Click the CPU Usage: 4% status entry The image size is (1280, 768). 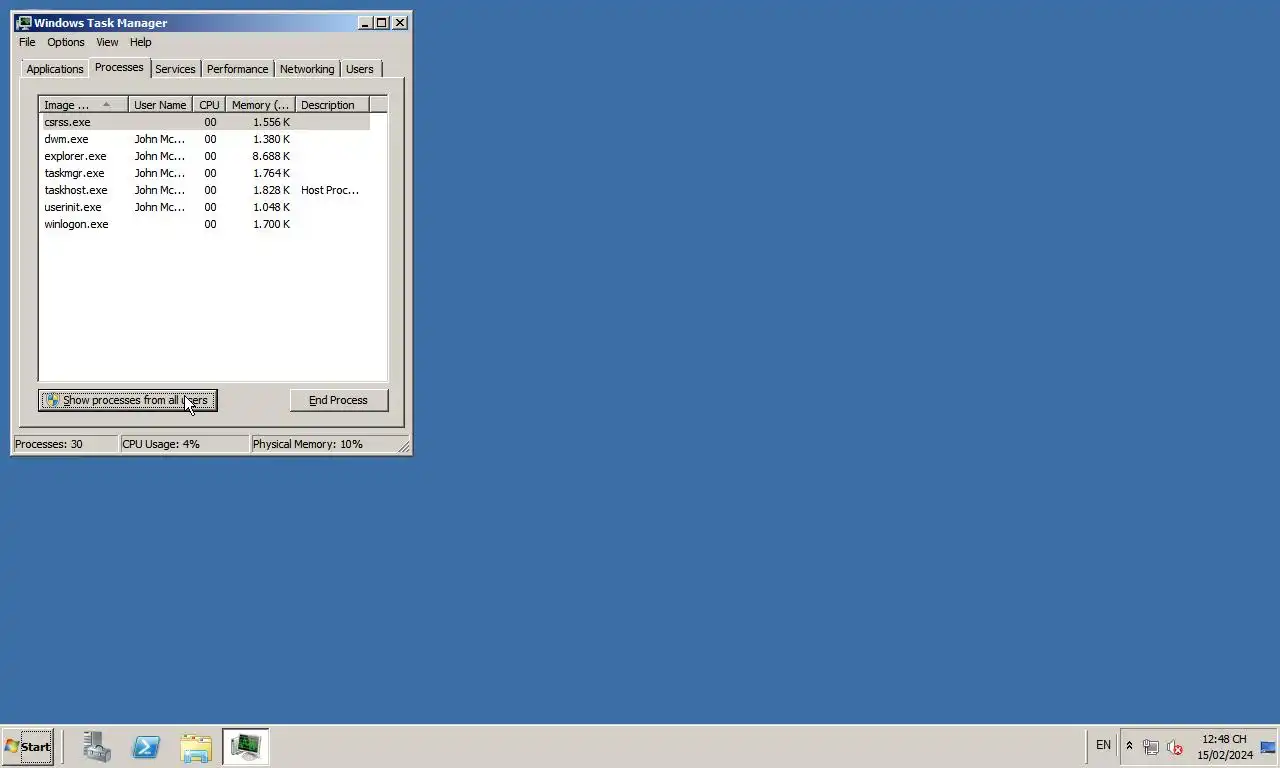184,444
